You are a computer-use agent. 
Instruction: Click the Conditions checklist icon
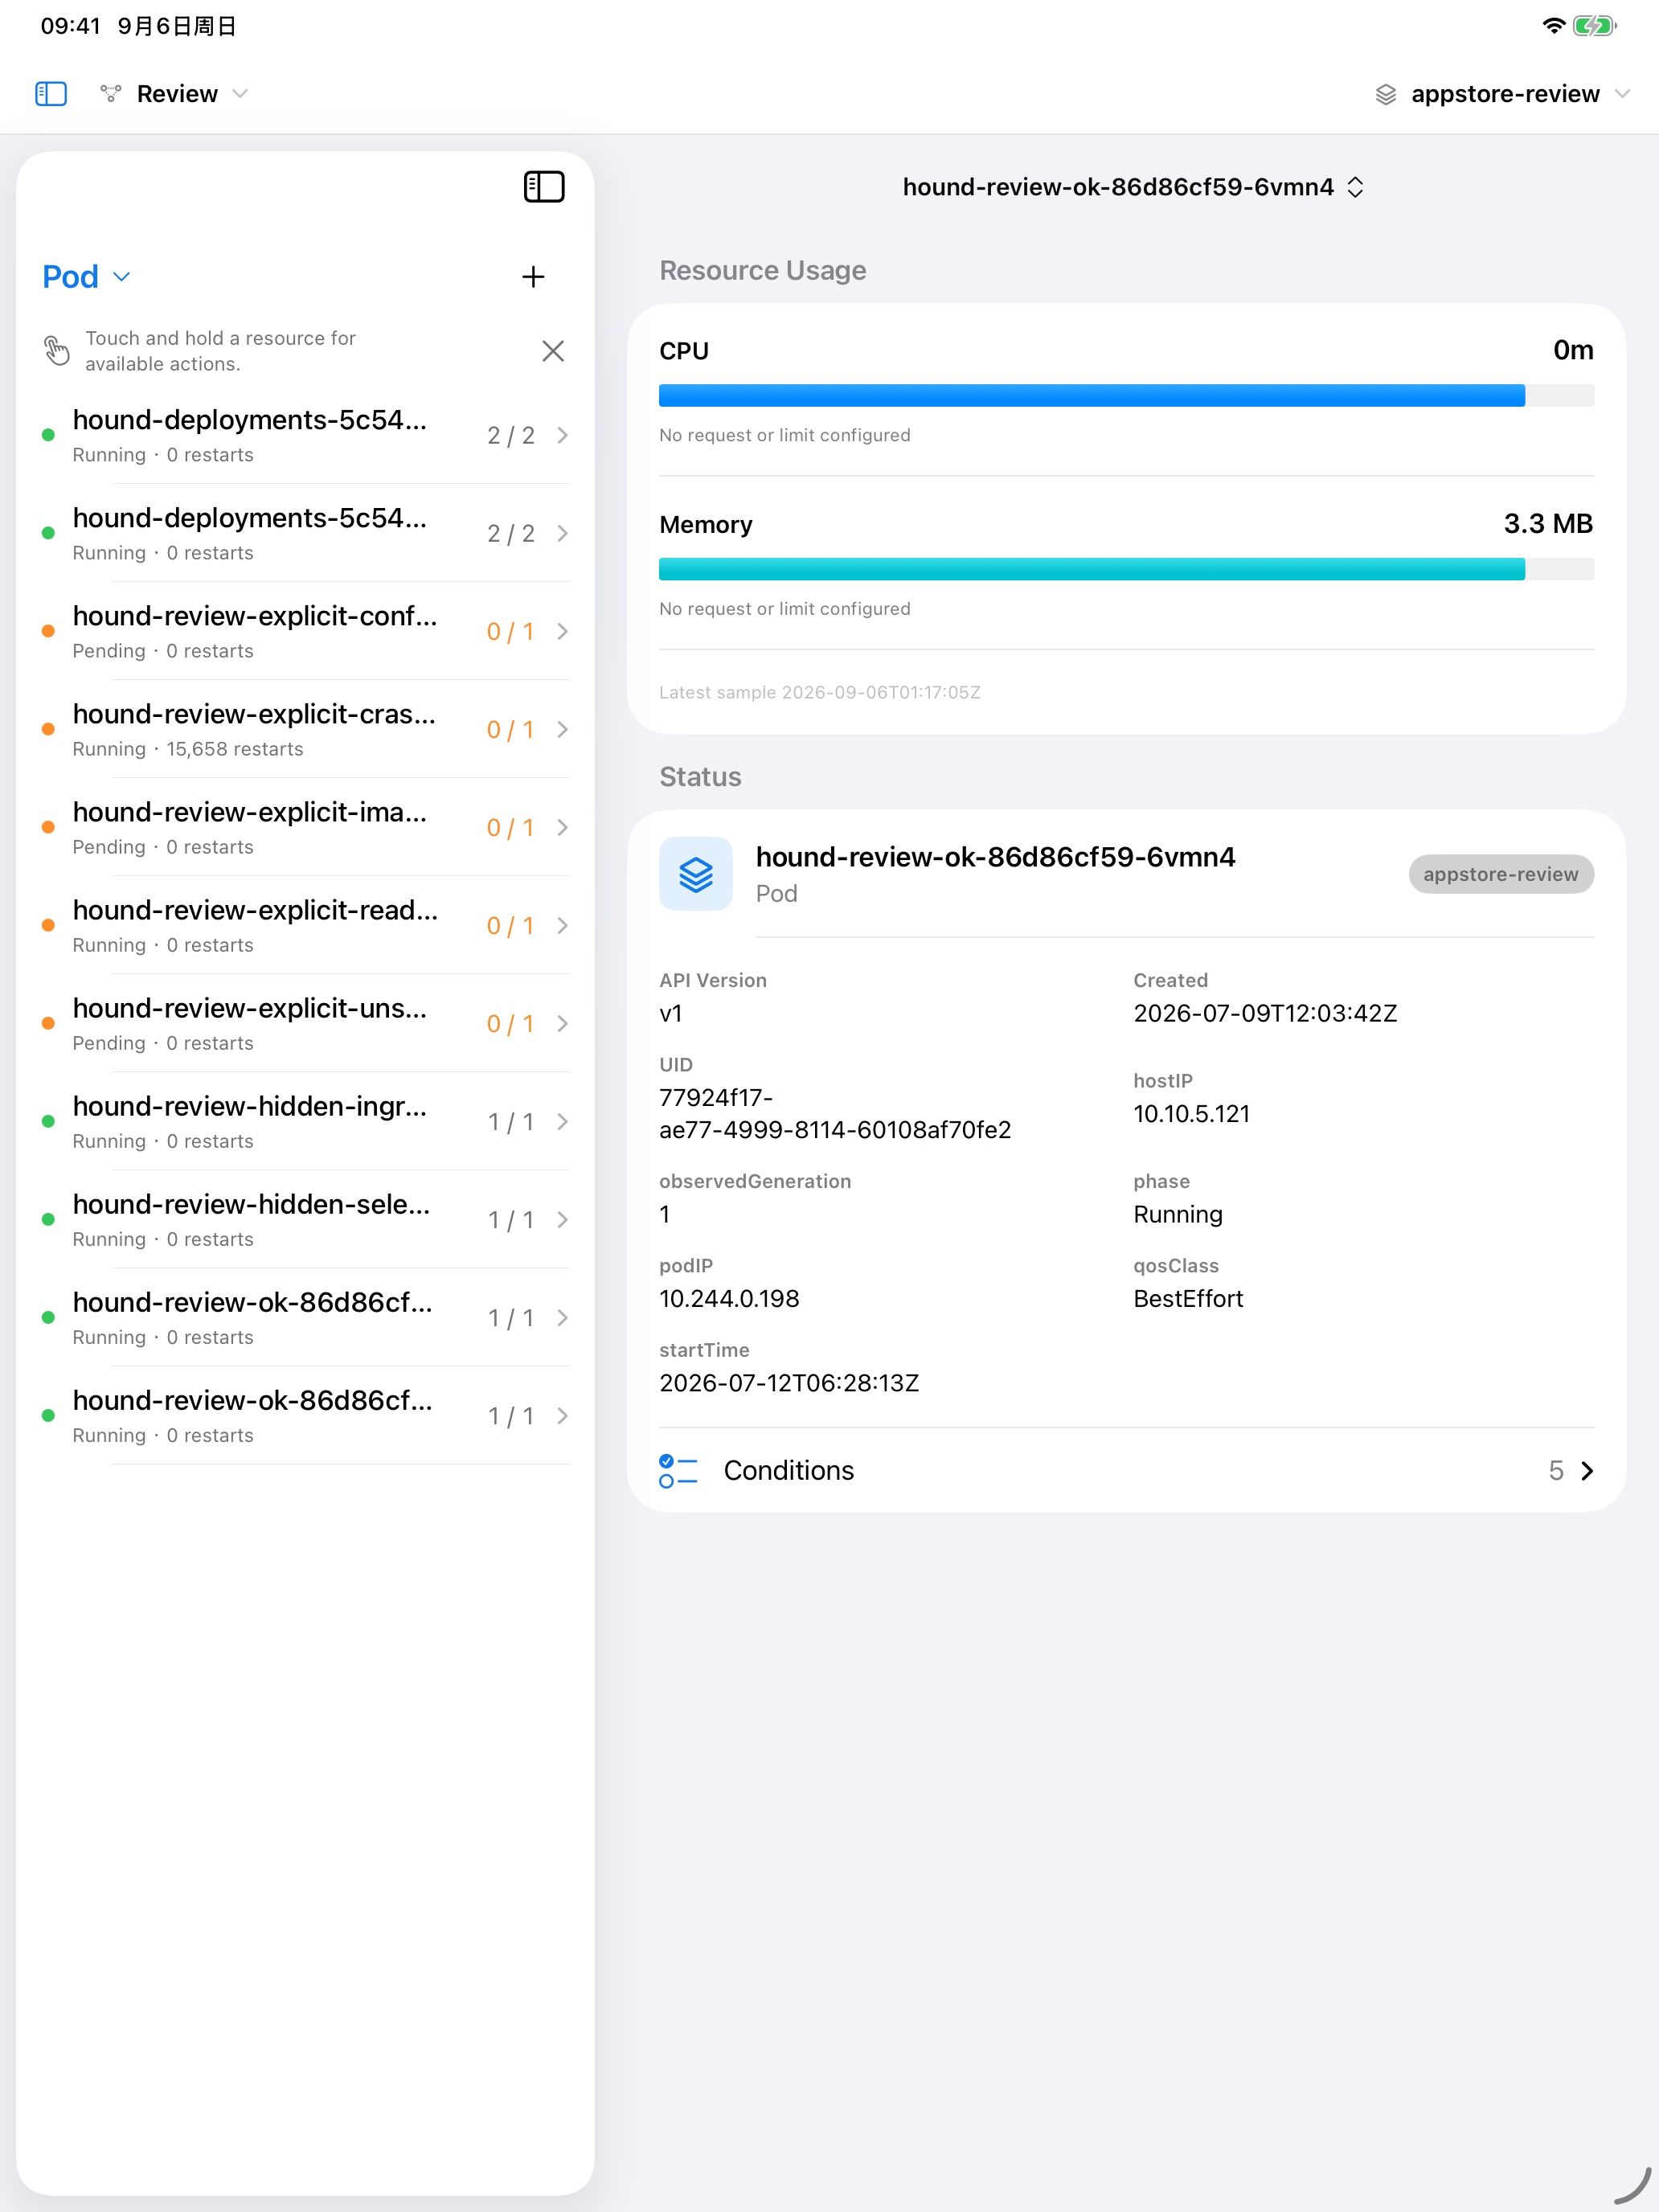[678, 1470]
